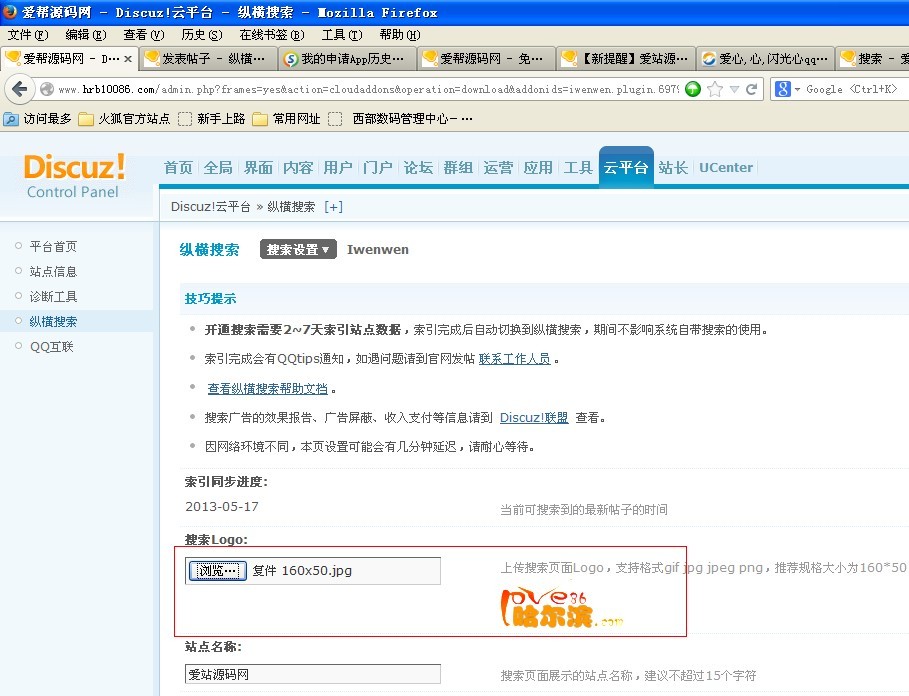This screenshot has height=696, width=909.
Task: Switch to the Iwenwen sub-tab
Action: pos(377,249)
